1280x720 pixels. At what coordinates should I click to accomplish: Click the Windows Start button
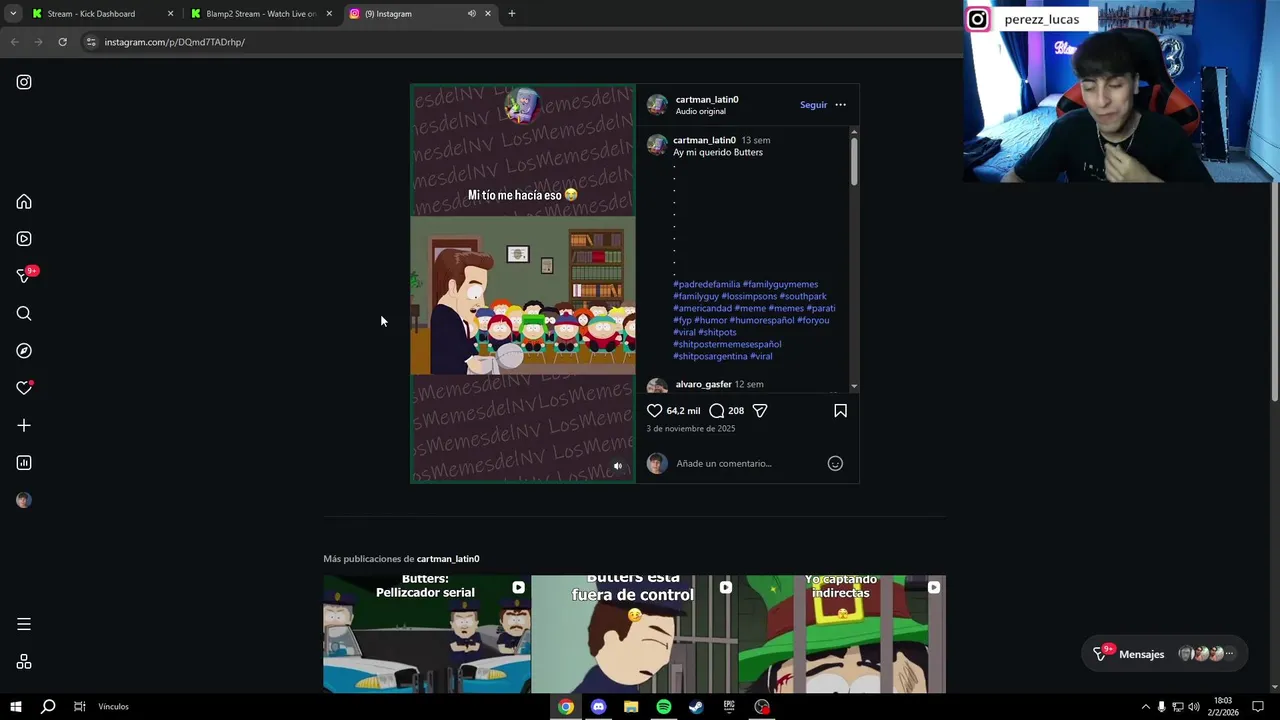click(x=16, y=707)
